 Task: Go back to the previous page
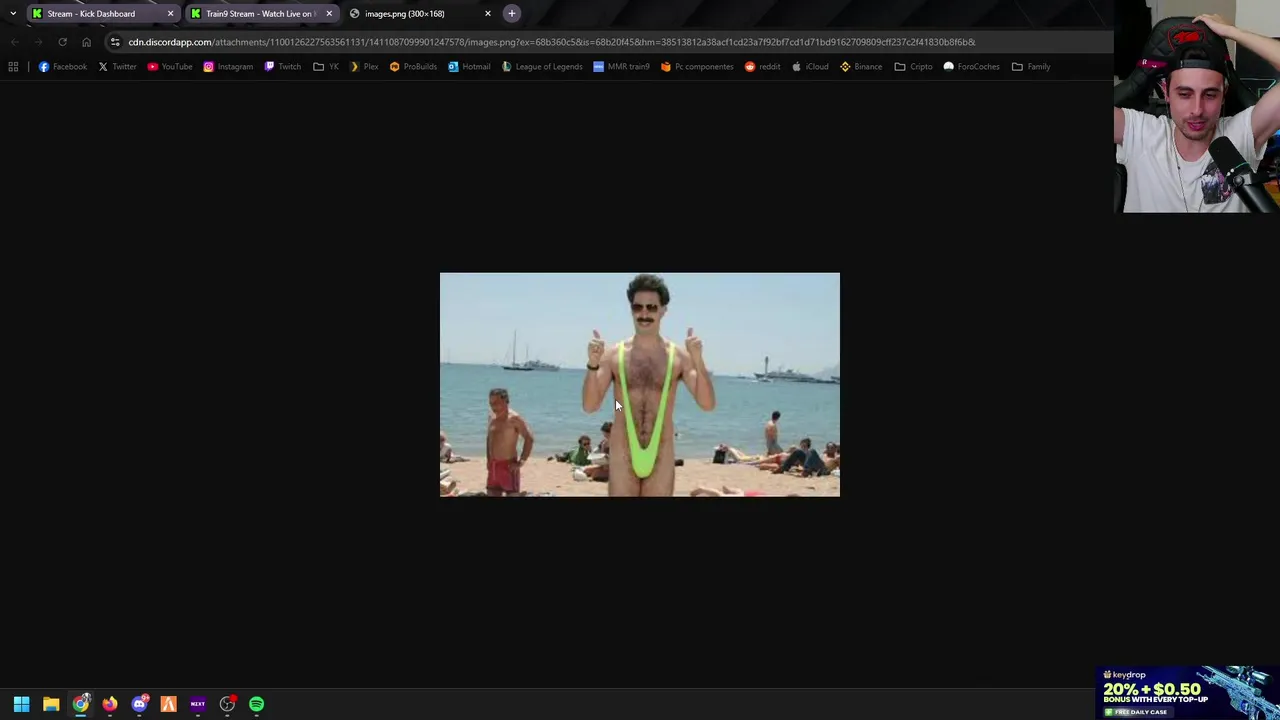point(14,42)
